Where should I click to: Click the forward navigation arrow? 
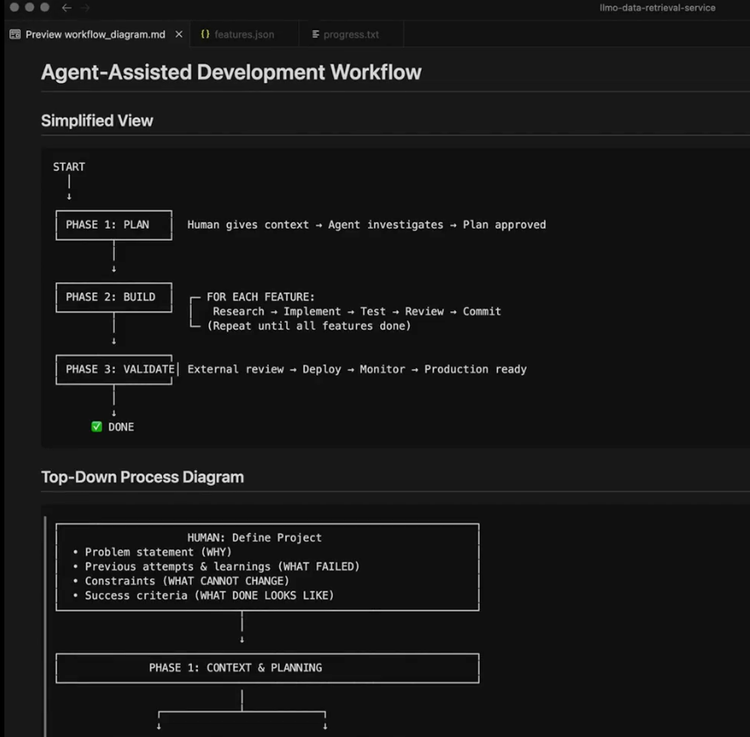(x=86, y=8)
